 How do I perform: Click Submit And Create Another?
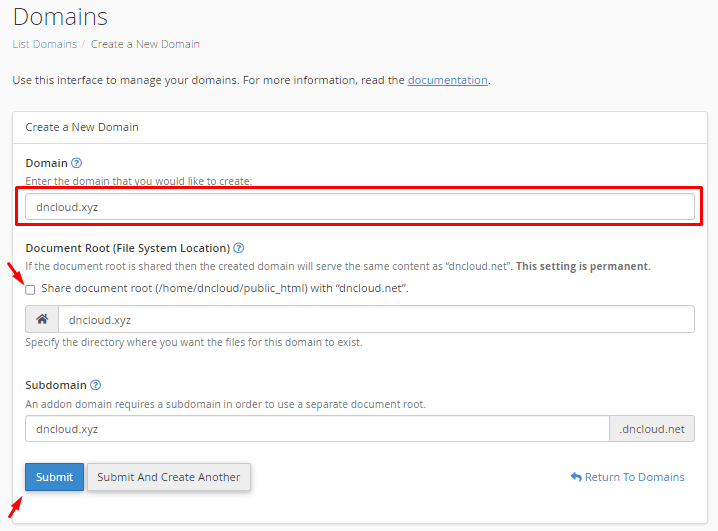click(168, 477)
